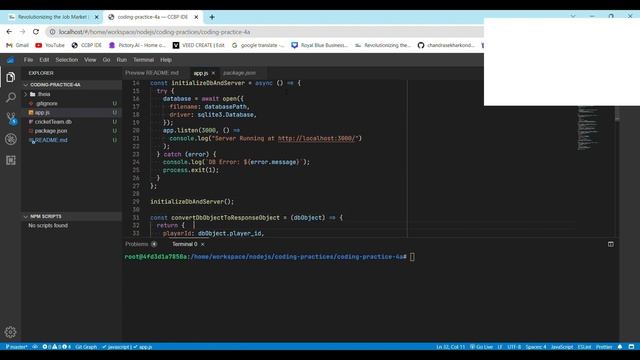Reload the page with the refresh icon
This screenshot has height=360, width=640.
[36, 32]
